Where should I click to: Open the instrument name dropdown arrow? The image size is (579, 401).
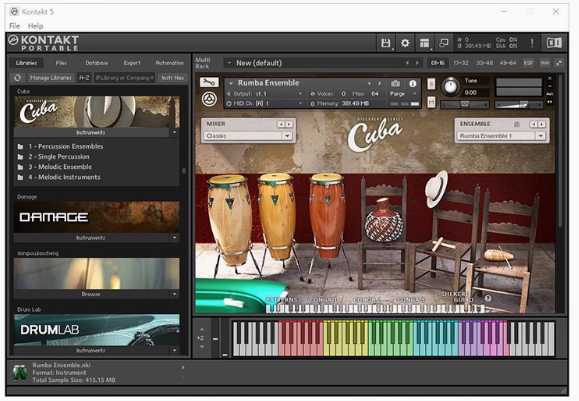click(231, 83)
